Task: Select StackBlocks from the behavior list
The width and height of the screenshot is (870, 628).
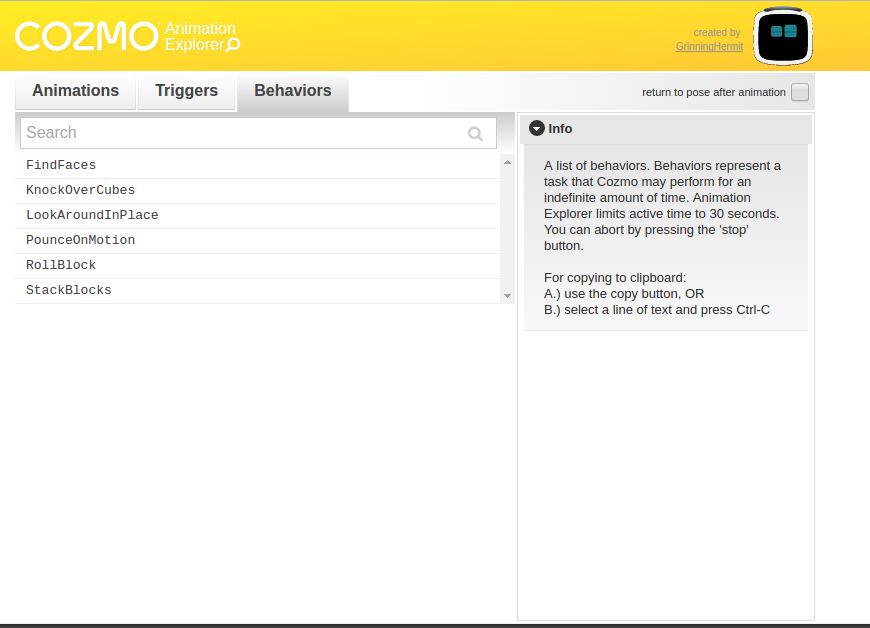Action: [69, 290]
